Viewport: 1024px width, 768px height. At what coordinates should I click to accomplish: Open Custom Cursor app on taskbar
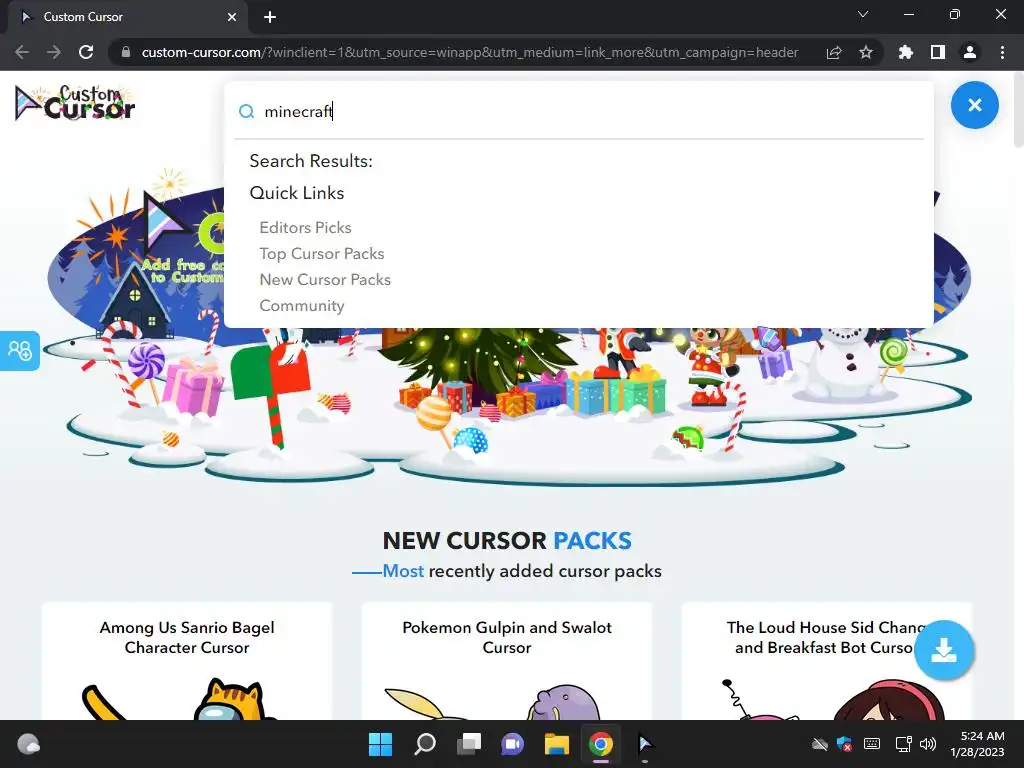[645, 744]
